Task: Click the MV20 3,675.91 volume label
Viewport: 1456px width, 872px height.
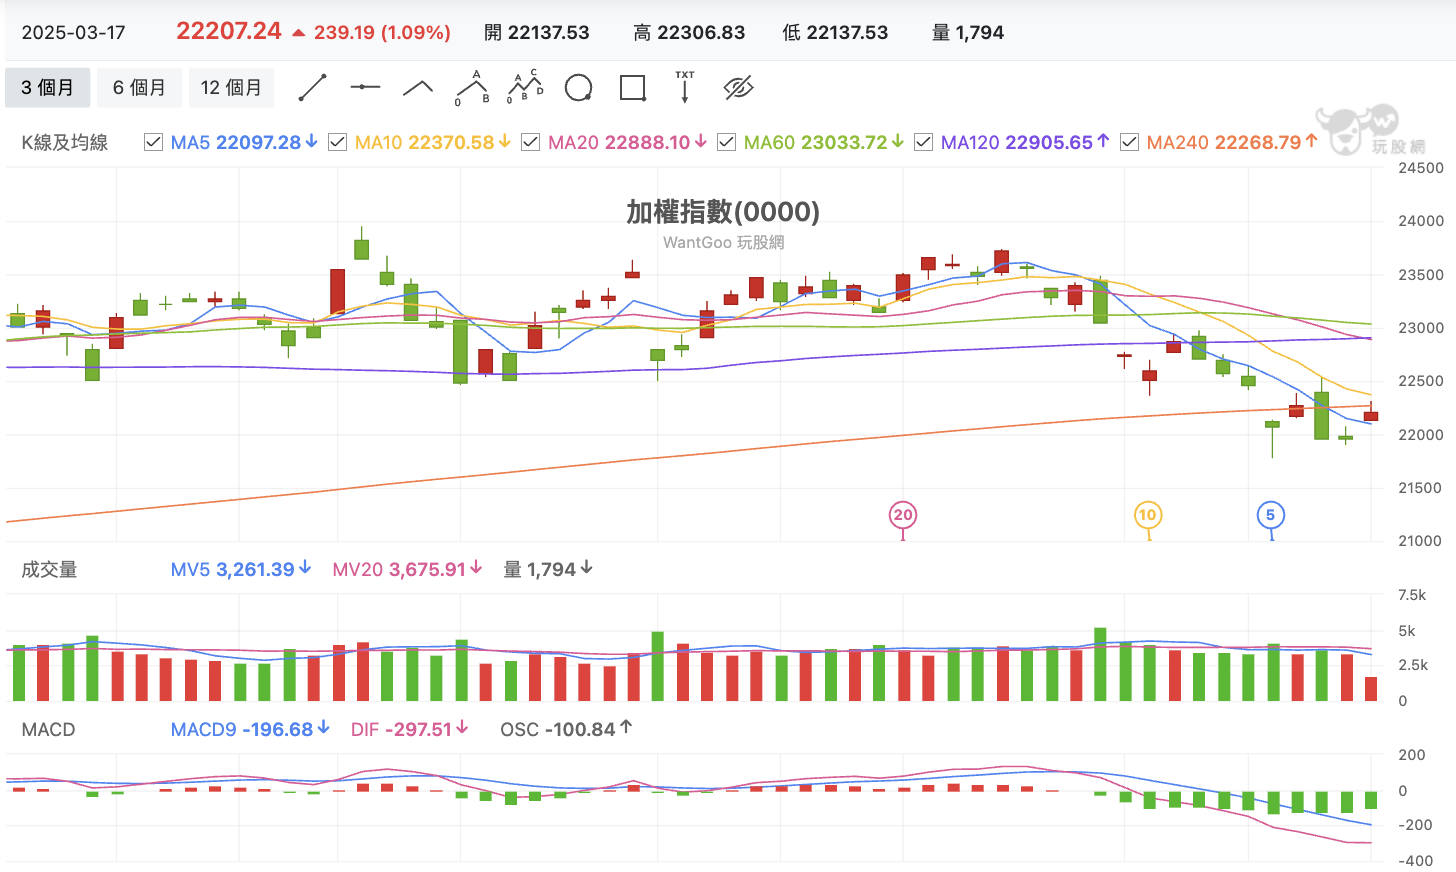Action: click(x=408, y=569)
